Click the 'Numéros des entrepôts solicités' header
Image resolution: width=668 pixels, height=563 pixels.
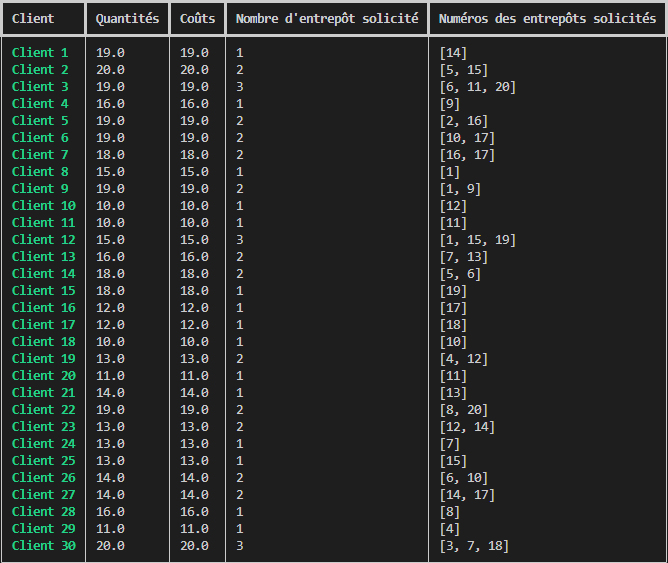[547, 18]
